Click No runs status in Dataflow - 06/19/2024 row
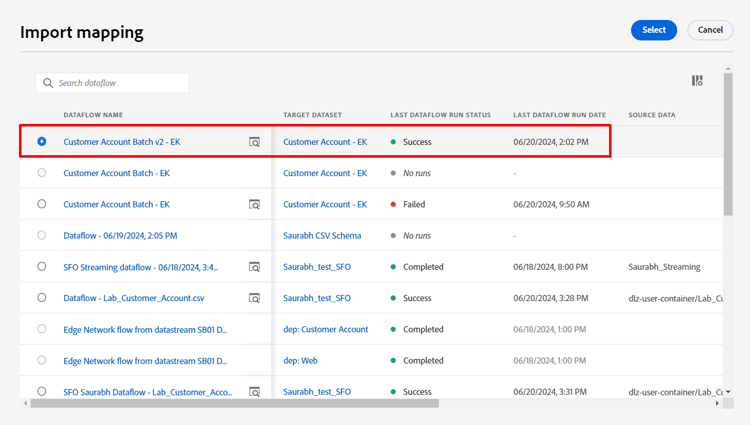The image size is (750, 425). click(417, 236)
